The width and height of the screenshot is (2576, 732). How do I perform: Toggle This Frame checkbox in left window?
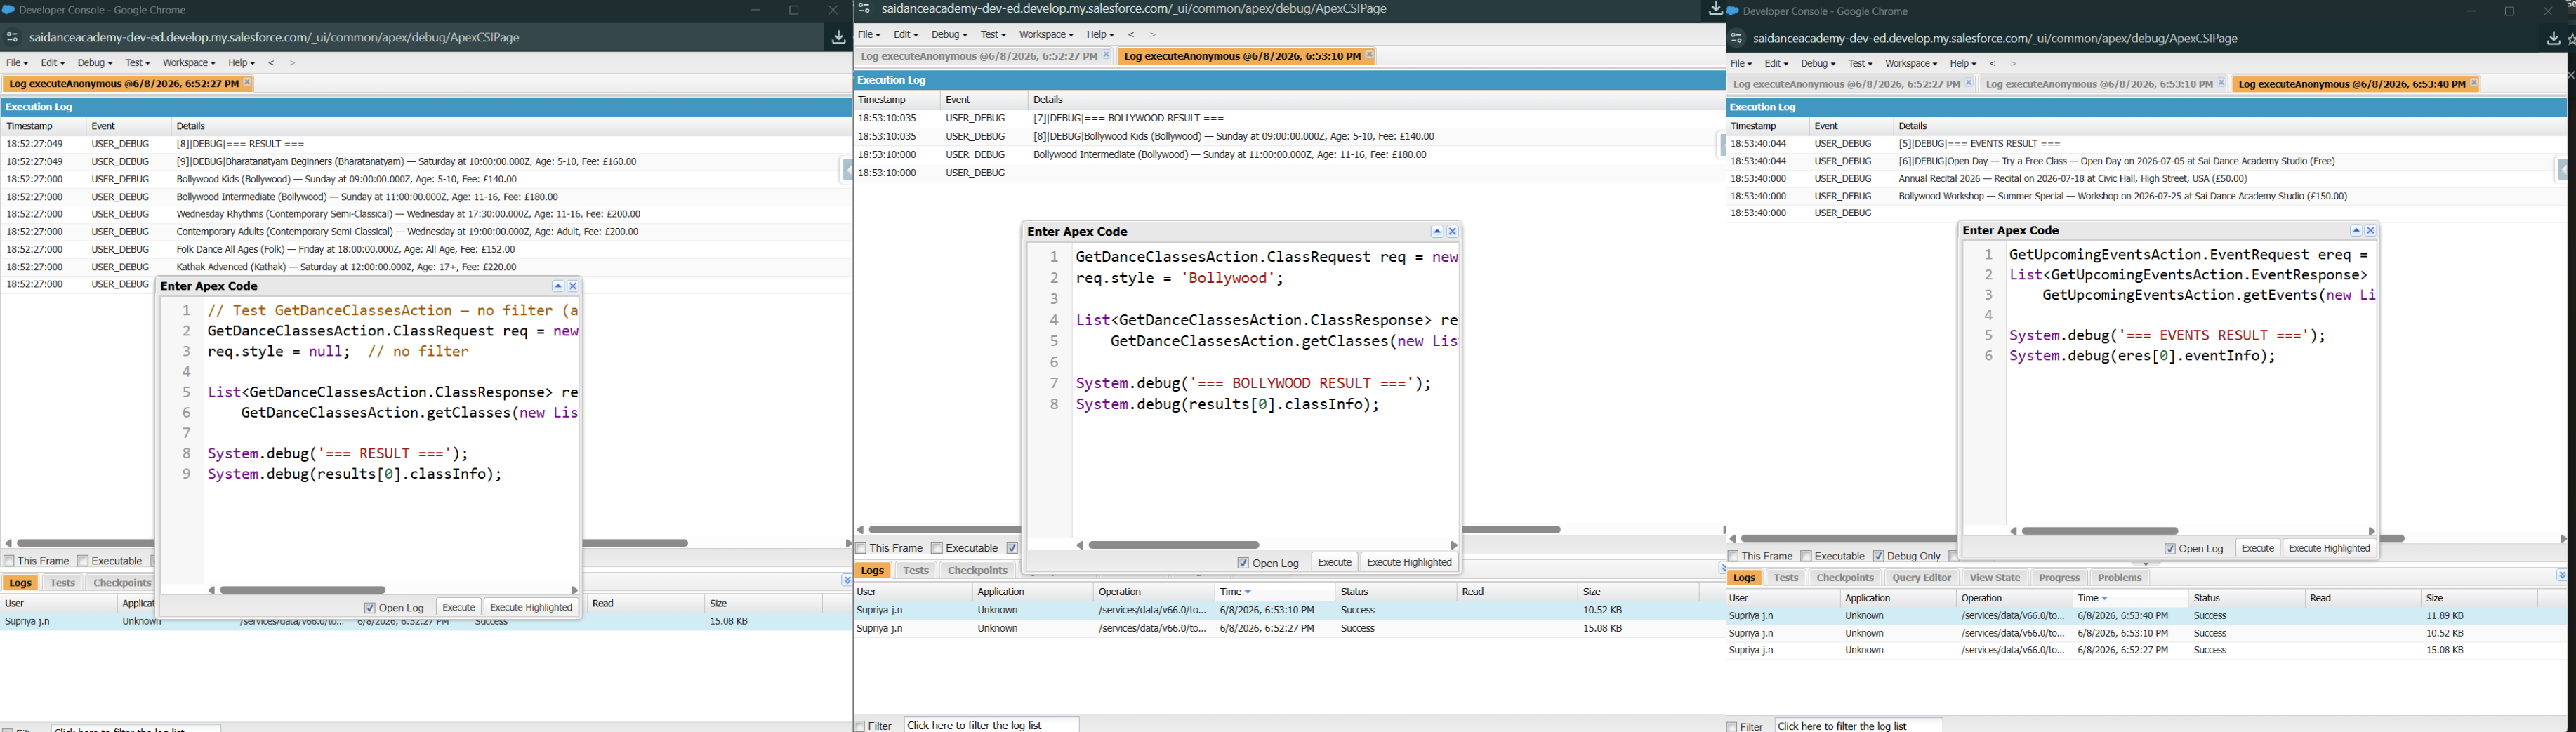[9, 561]
